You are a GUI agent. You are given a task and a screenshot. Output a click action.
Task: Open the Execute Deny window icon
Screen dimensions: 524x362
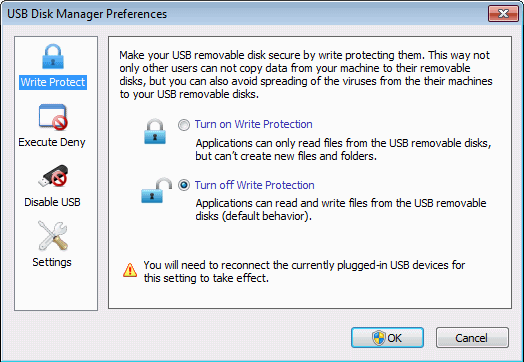click(53, 117)
